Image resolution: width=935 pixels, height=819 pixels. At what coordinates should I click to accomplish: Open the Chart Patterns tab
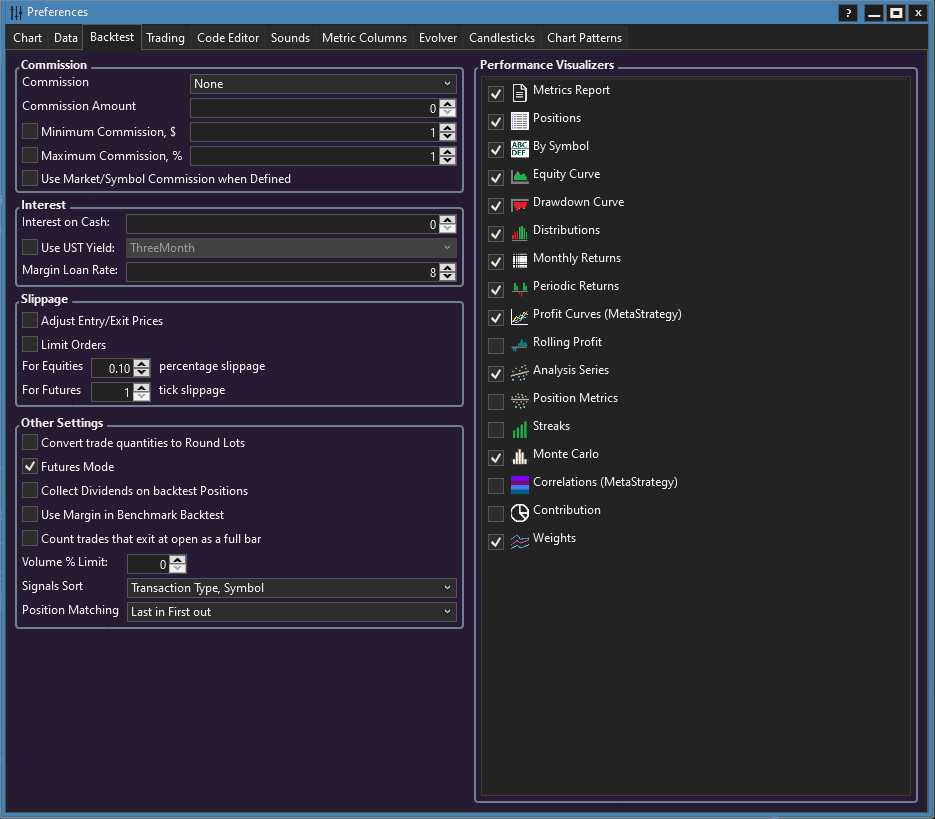click(x=584, y=38)
